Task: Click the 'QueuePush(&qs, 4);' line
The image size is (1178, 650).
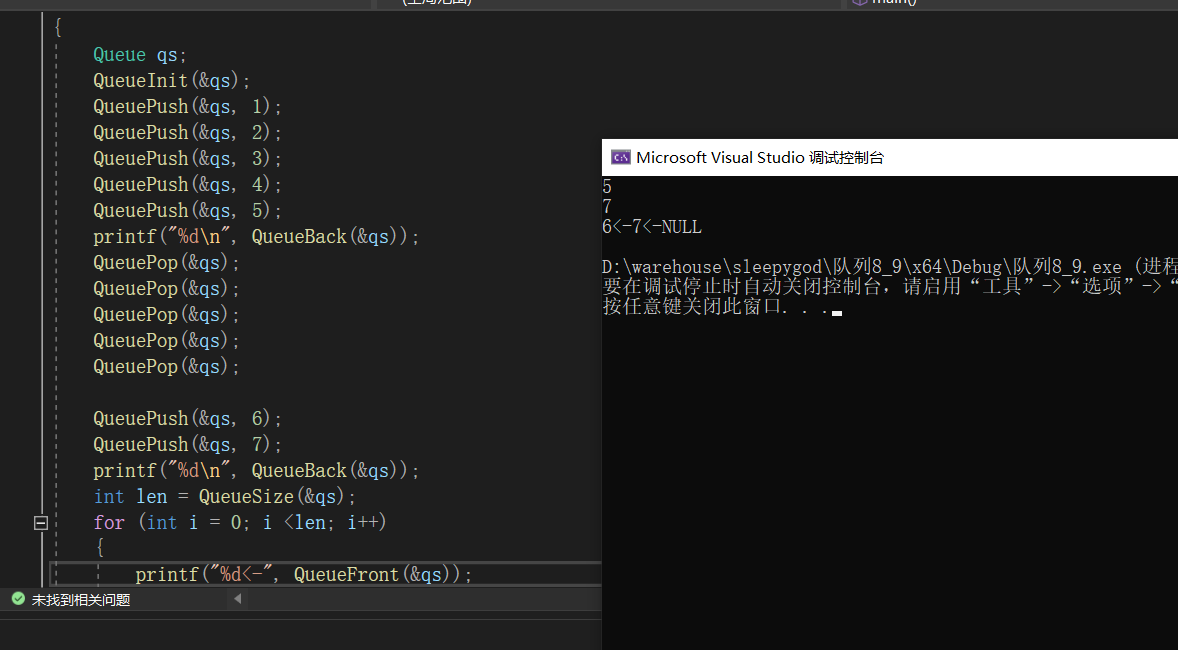Action: (187, 184)
